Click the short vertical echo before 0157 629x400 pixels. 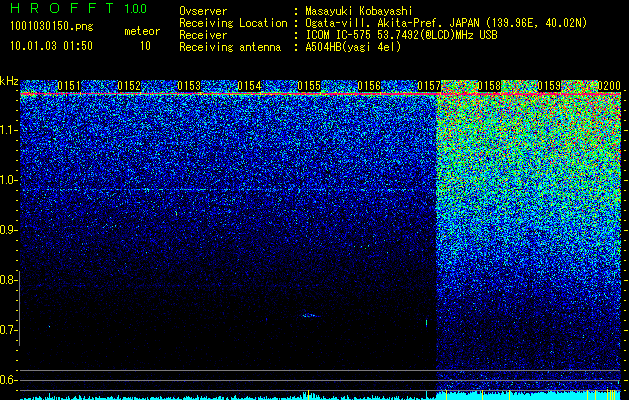coord(426,323)
